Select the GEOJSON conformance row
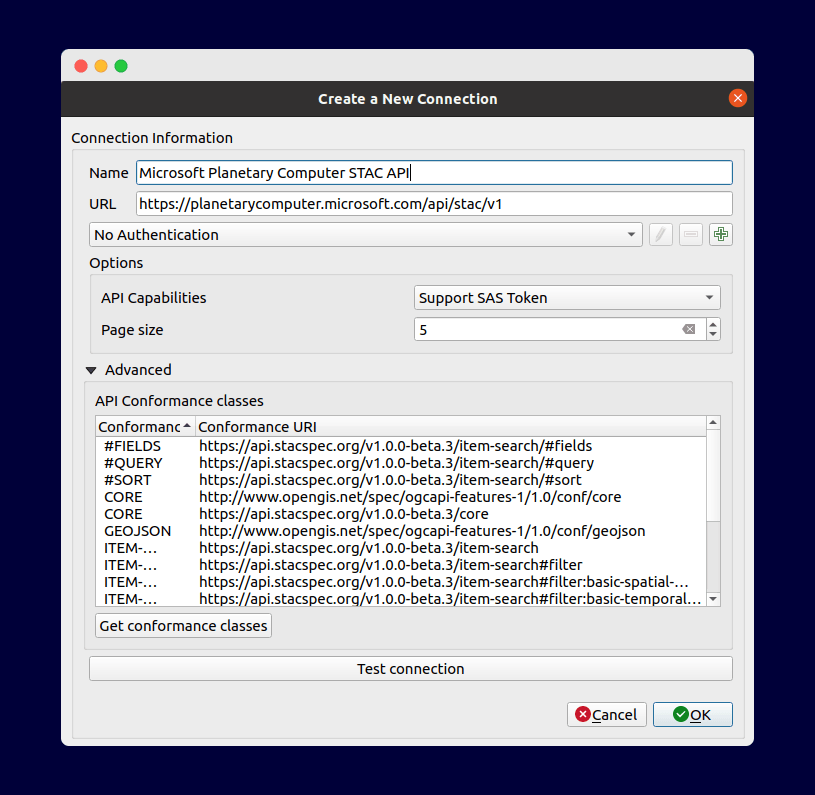815x795 pixels. [x=300, y=531]
